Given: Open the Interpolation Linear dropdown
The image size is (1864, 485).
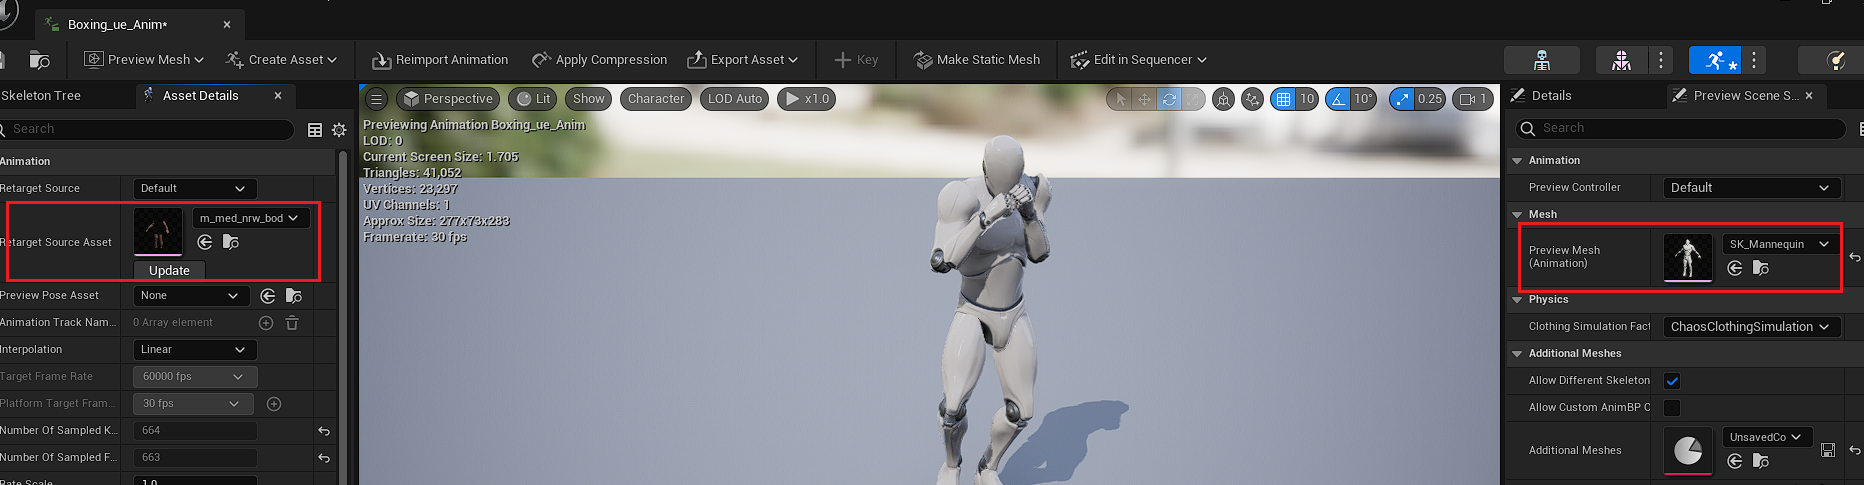Looking at the screenshot, I should [195, 350].
